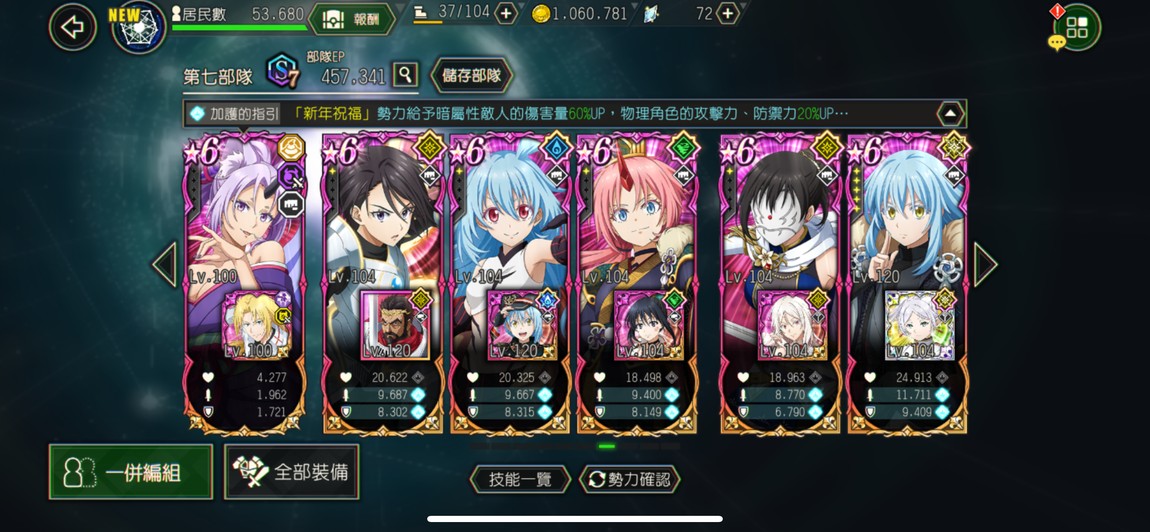Screen dimensions: 1150x532
Task: Tap the gold coin currency icon
Action: (541, 14)
